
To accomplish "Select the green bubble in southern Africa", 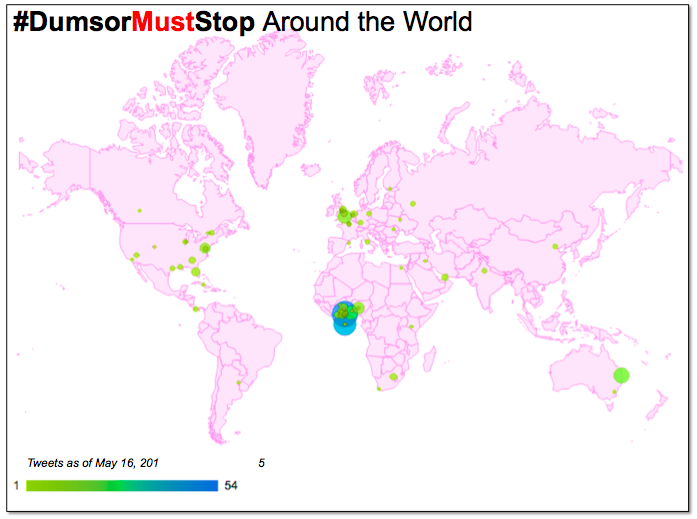I will click(x=394, y=377).
